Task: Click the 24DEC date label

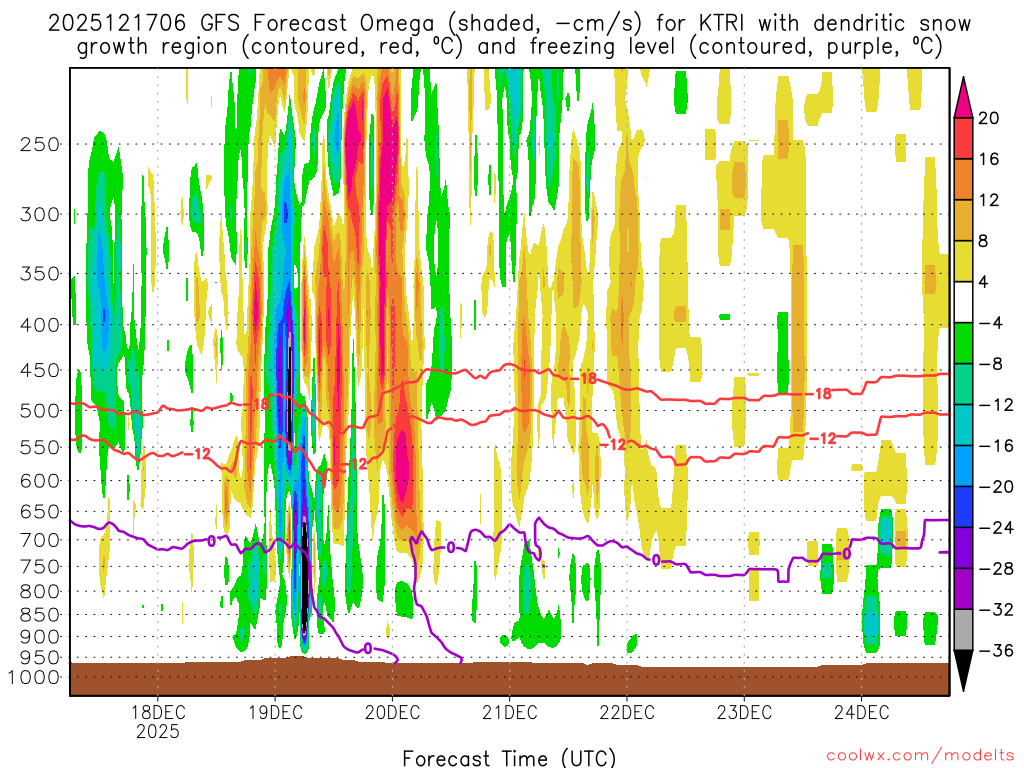Action: click(x=861, y=713)
